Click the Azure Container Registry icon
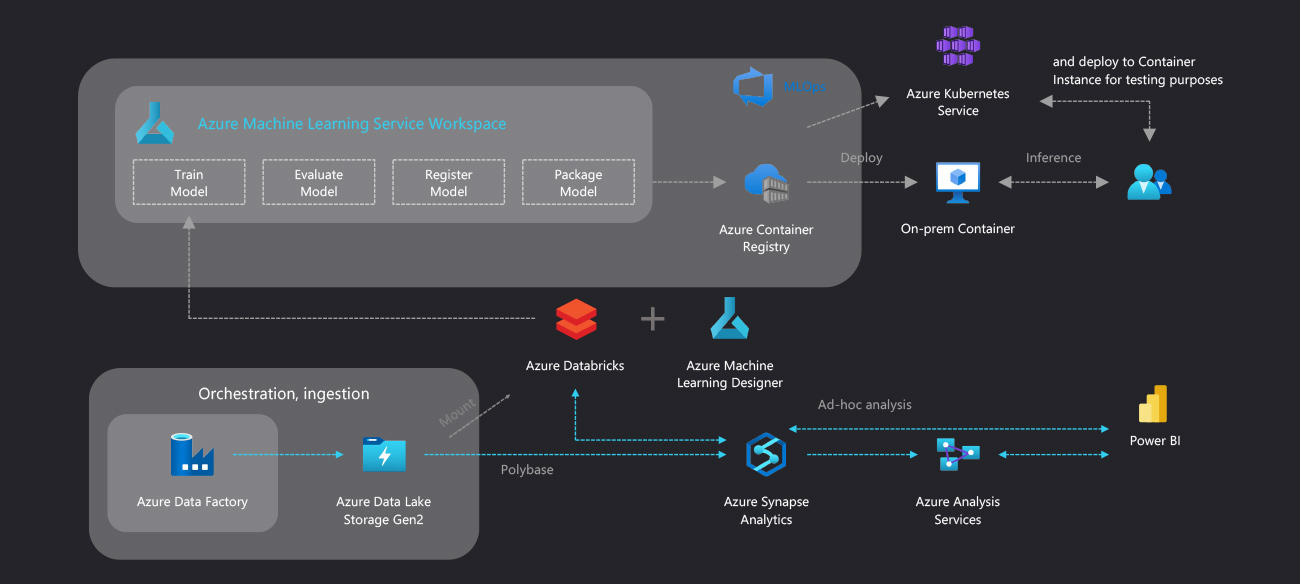Screen dimensions: 1300x584 766,183
